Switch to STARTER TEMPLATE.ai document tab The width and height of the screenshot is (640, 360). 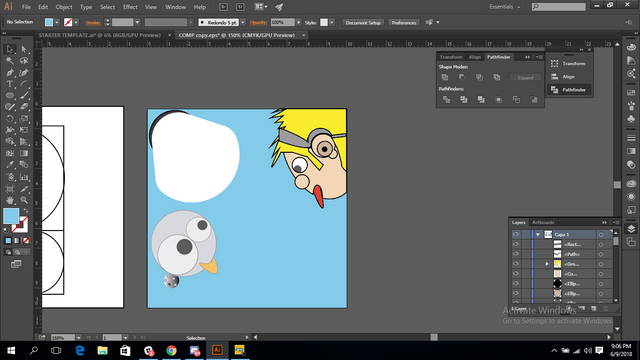pyautogui.click(x=100, y=35)
